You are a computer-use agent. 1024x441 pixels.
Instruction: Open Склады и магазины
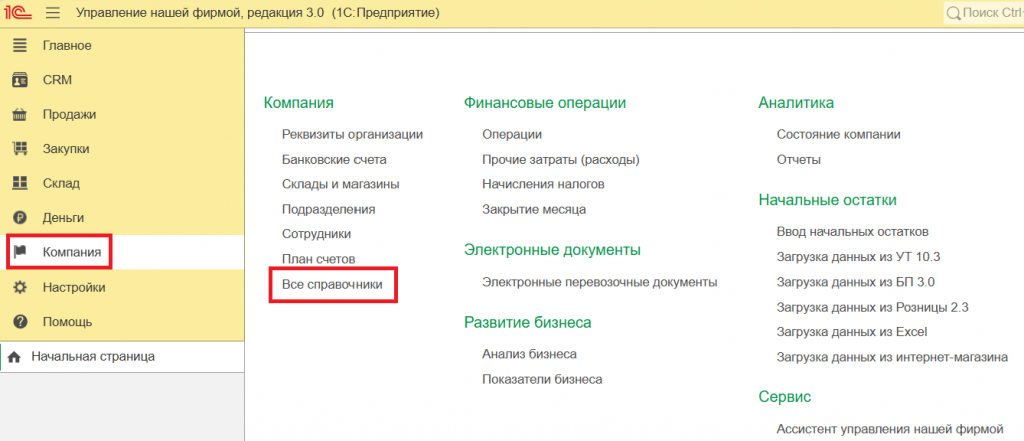coord(341,184)
